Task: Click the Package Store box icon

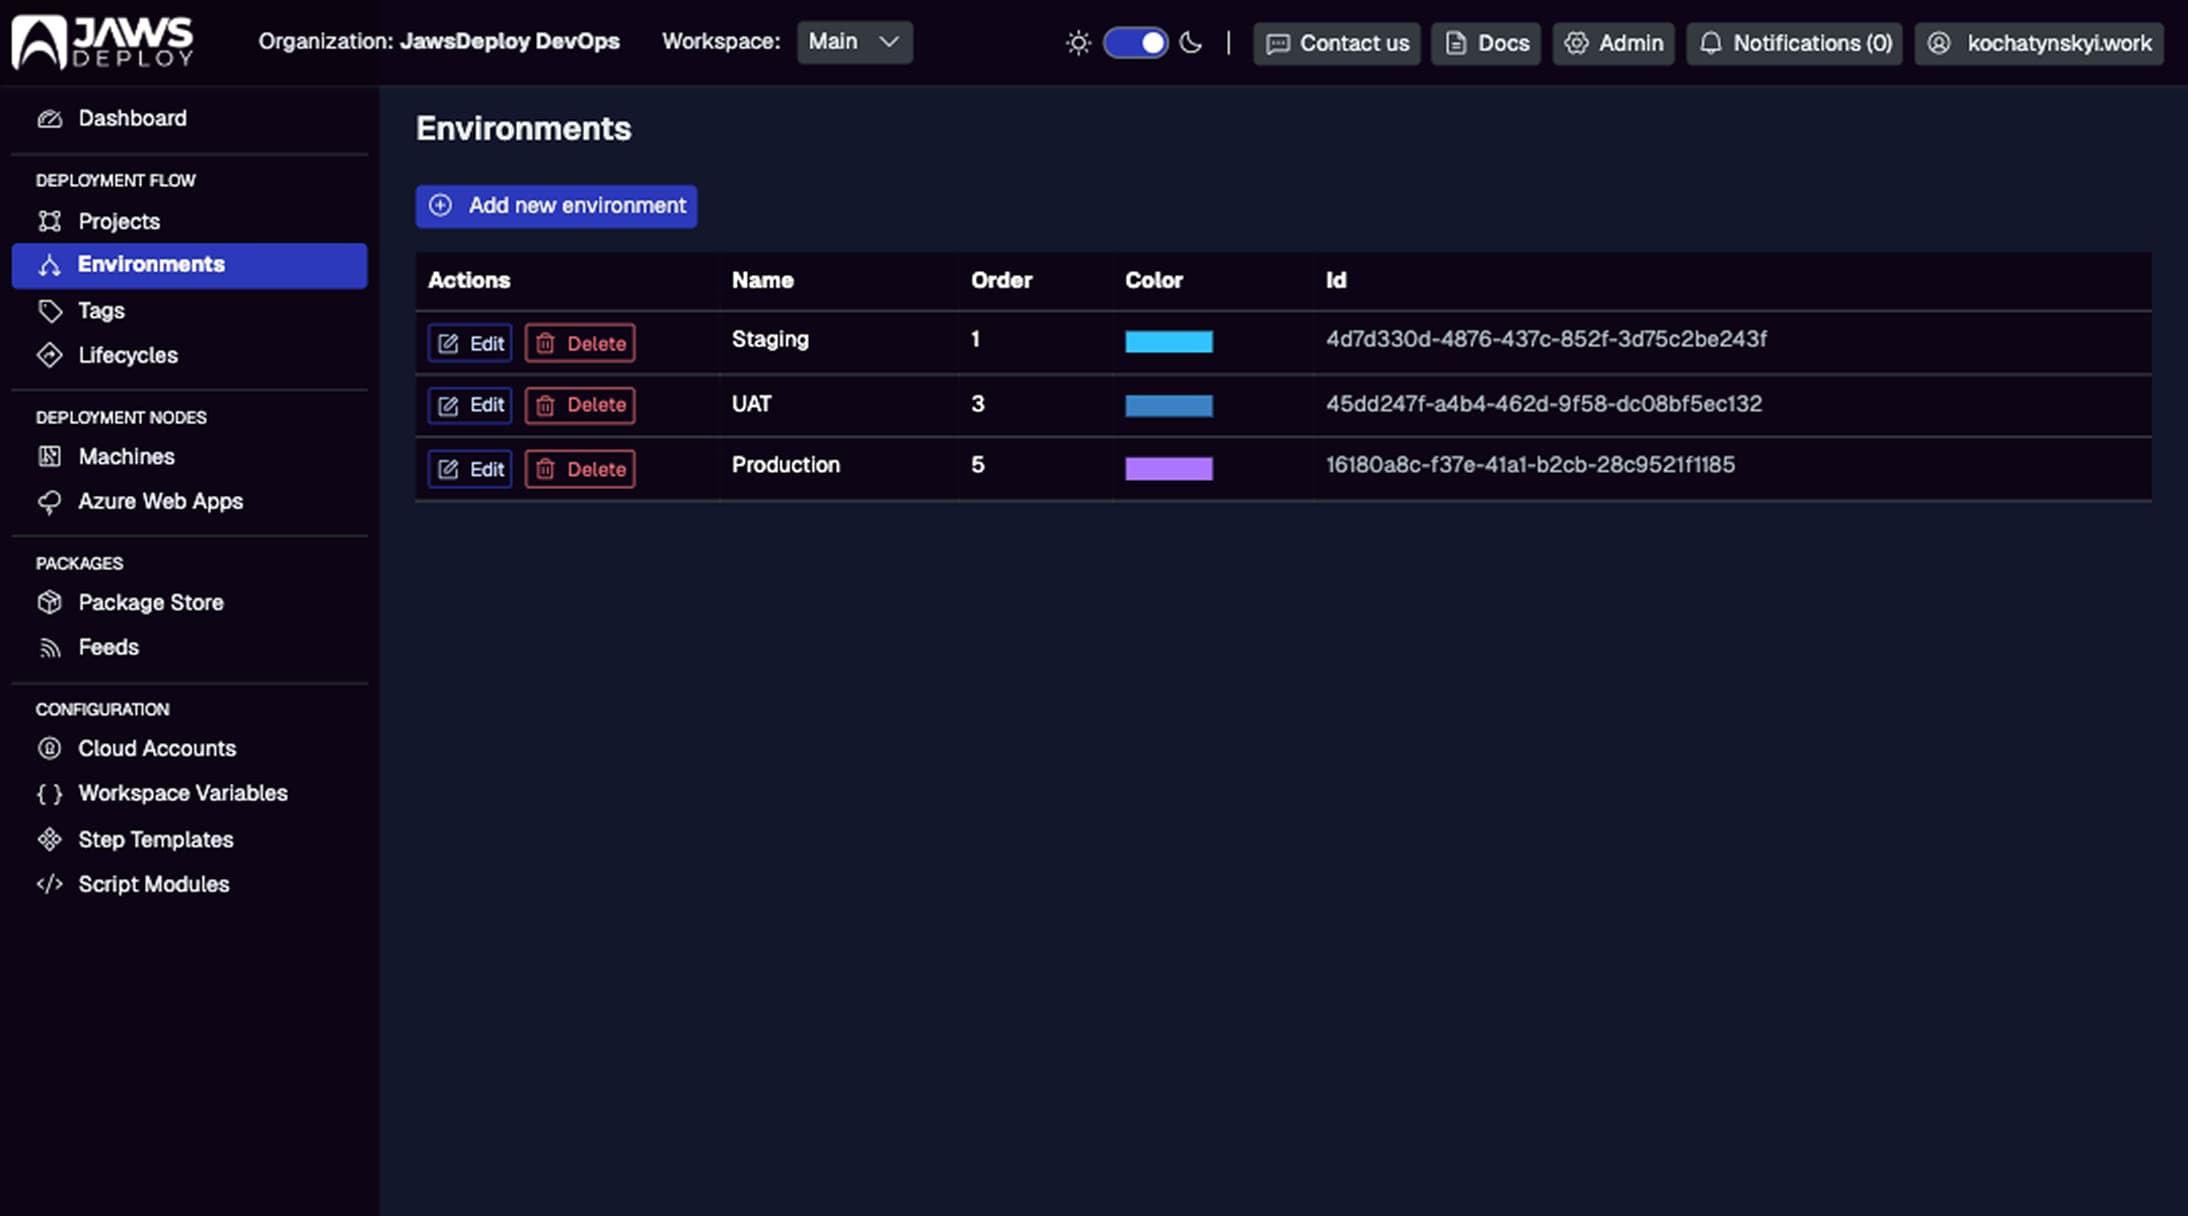Action: (49, 602)
